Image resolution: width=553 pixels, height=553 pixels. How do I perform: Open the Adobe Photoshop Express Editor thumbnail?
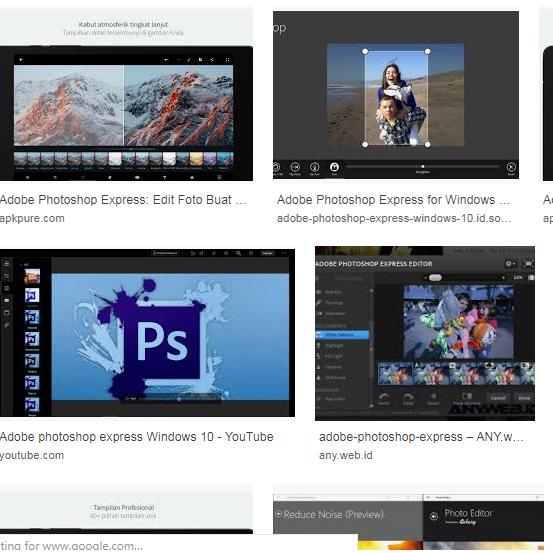tap(425, 333)
